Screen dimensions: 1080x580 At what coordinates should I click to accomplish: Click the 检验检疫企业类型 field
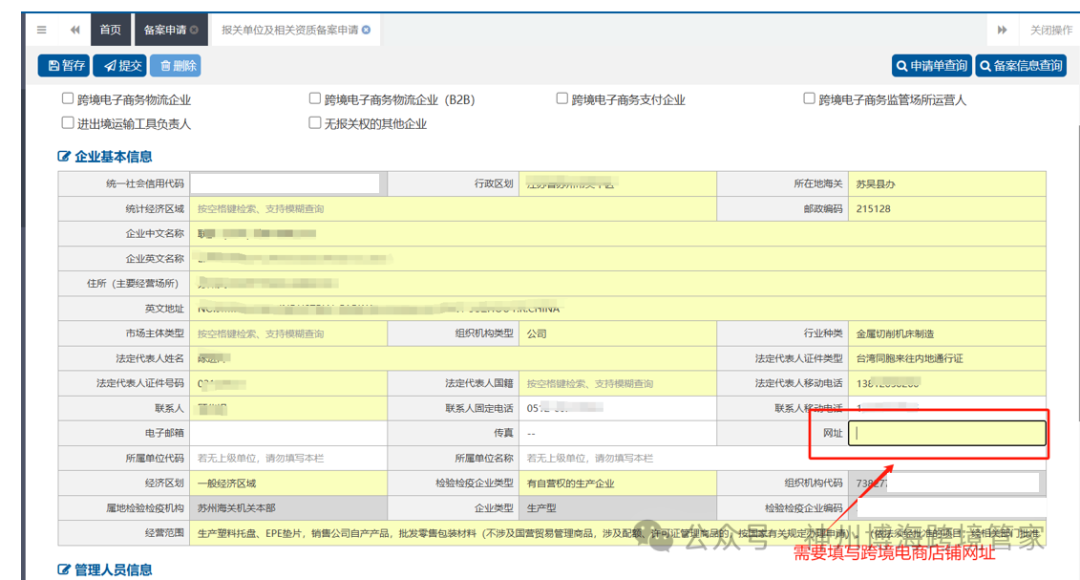[x=618, y=483]
